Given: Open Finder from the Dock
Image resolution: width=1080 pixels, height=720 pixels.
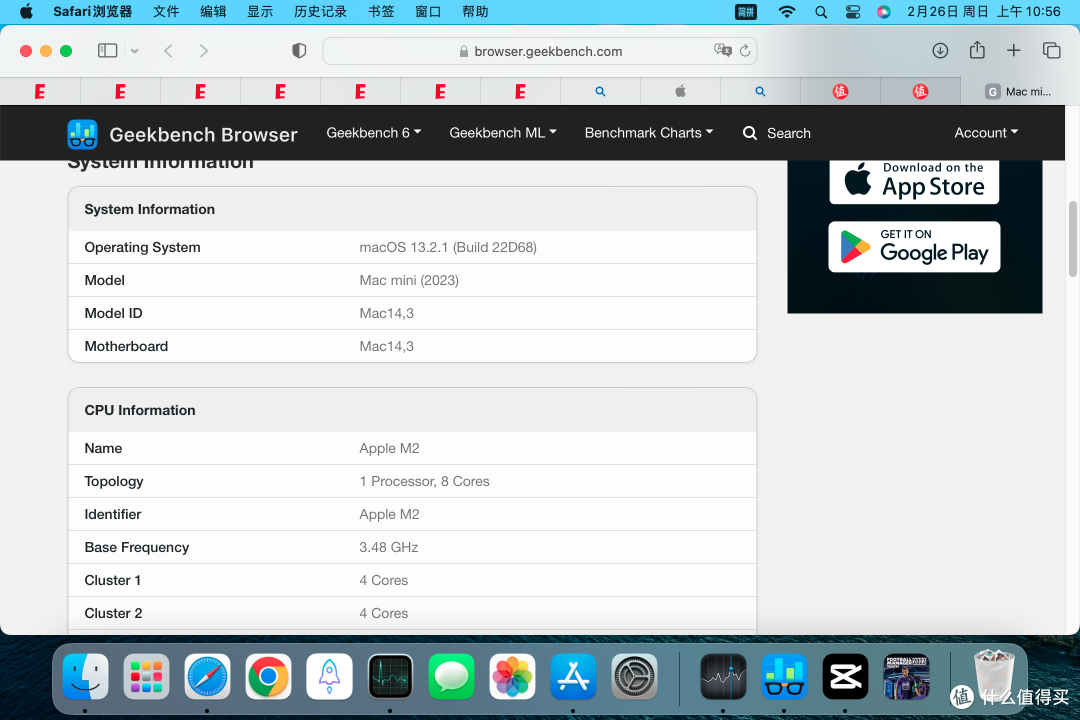Looking at the screenshot, I should (85, 677).
